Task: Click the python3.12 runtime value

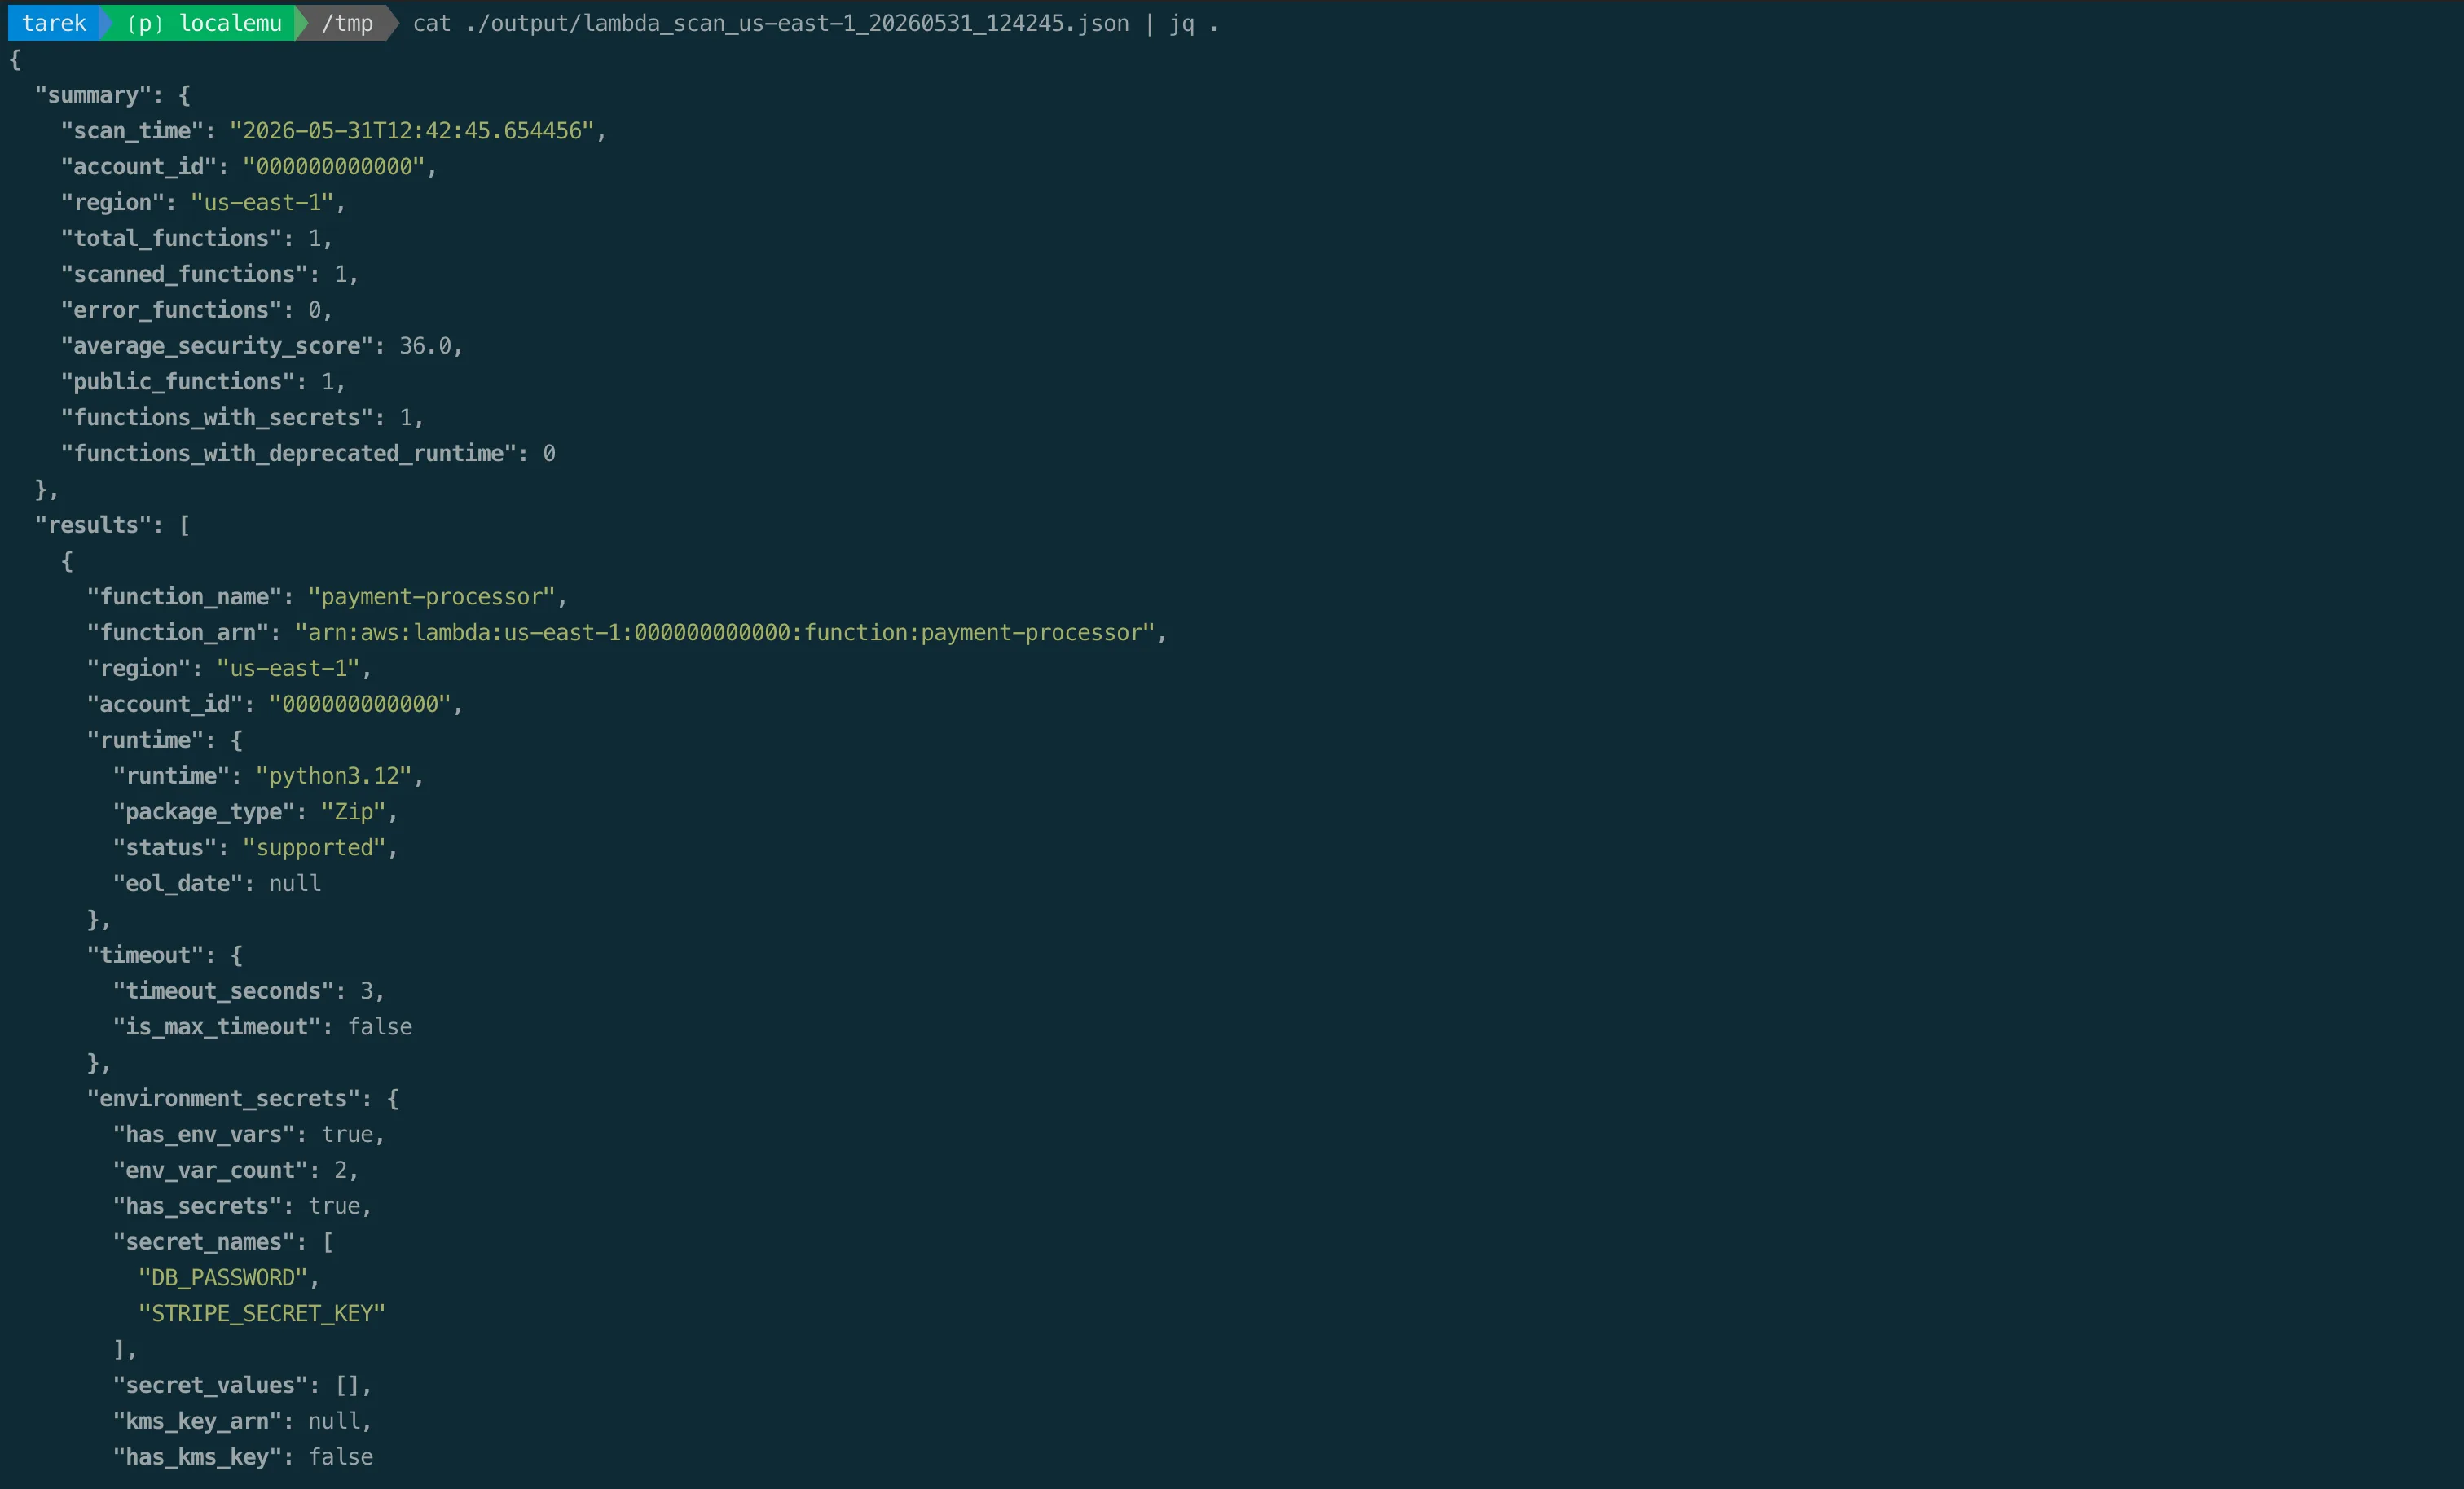Action: (334, 776)
